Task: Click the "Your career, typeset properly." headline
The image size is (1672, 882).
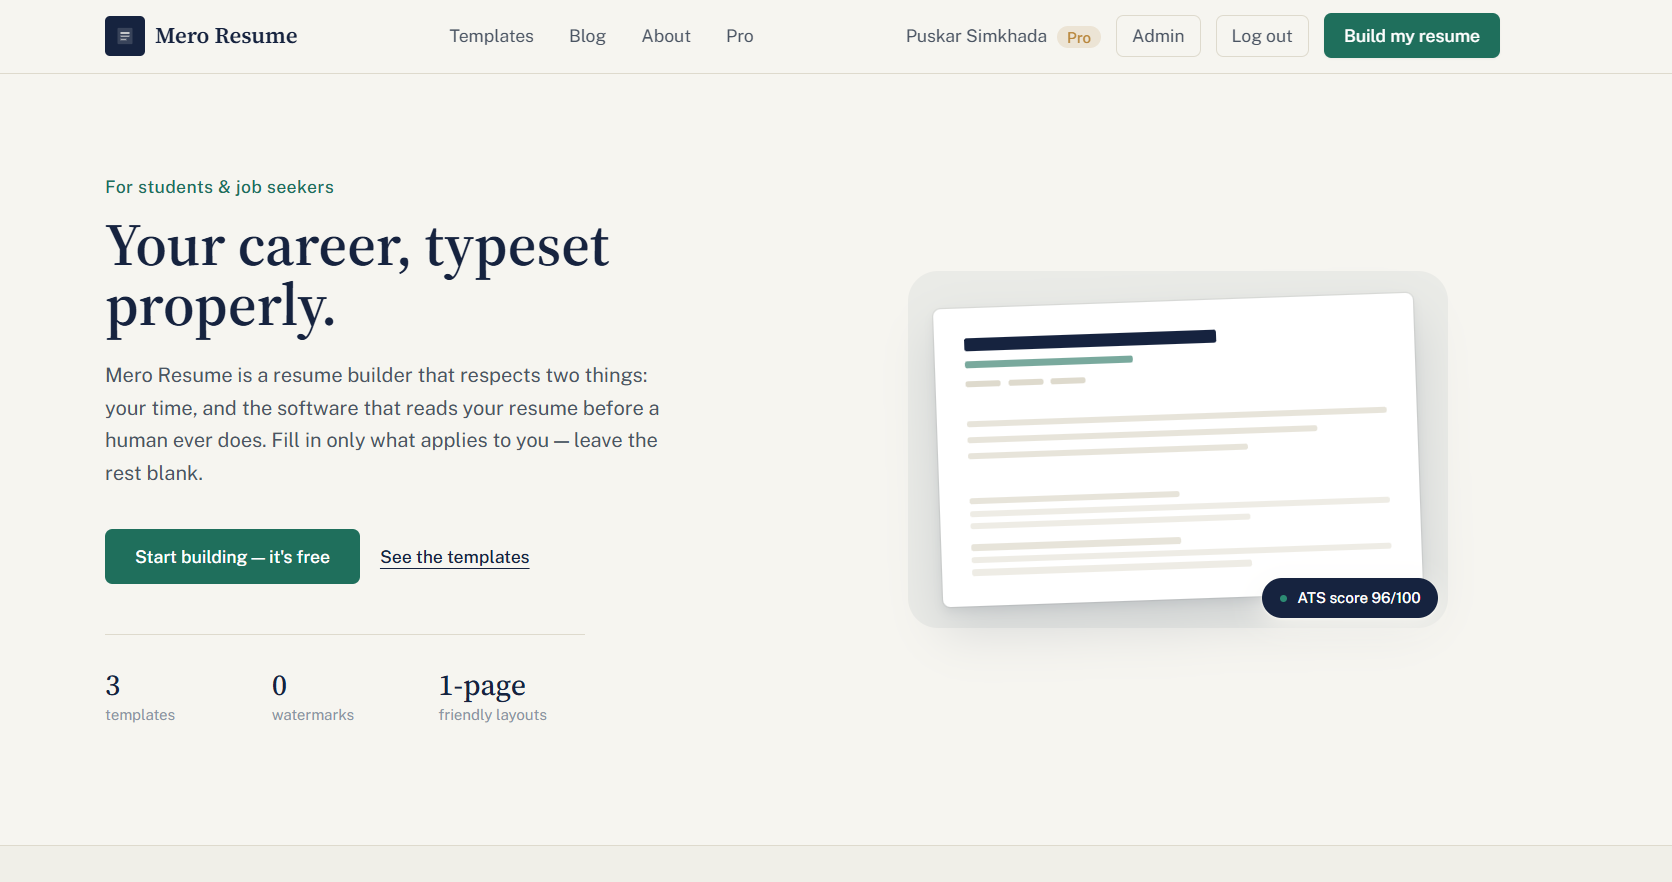Action: point(357,275)
